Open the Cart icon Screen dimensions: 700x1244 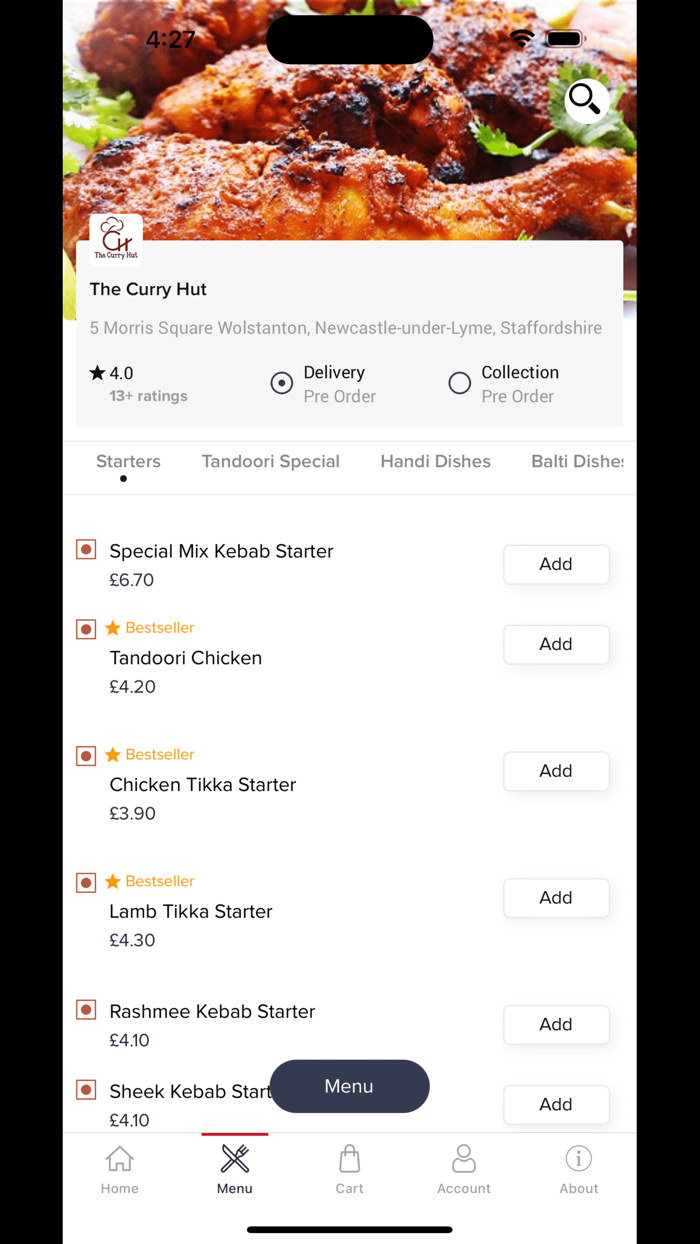point(349,1168)
